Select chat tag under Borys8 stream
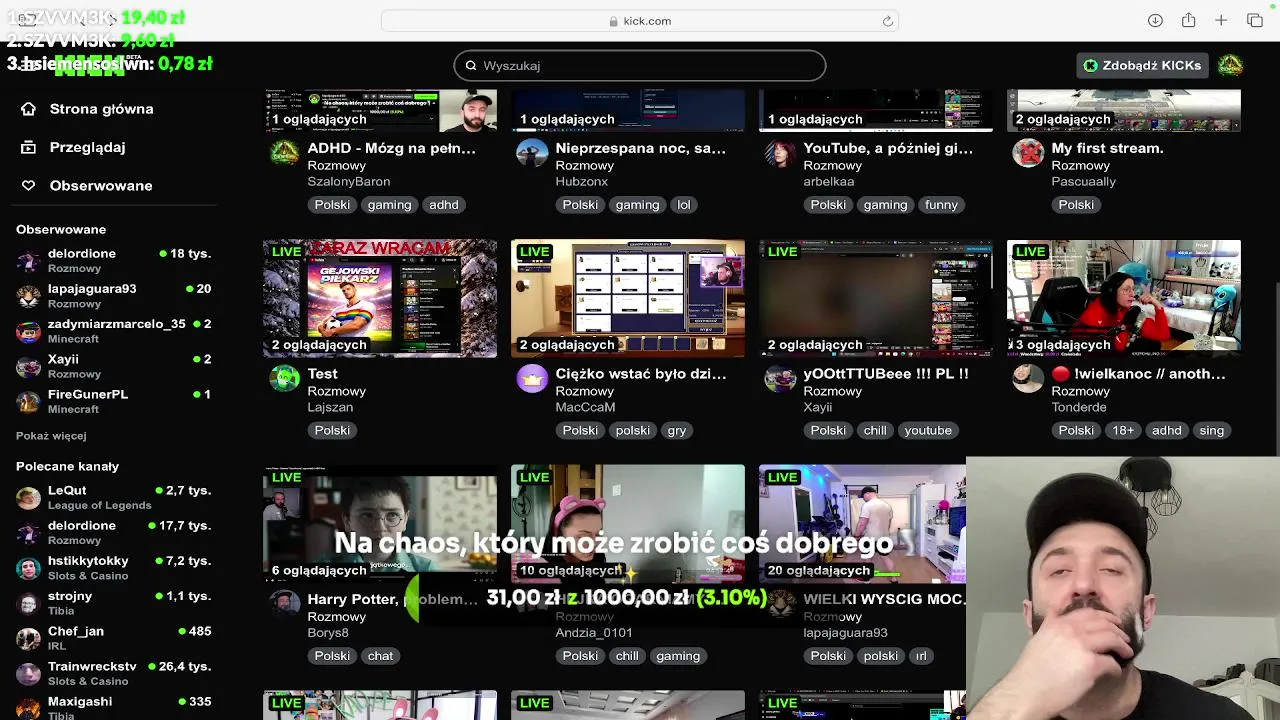Viewport: 1280px width, 720px height. pyautogui.click(x=380, y=656)
